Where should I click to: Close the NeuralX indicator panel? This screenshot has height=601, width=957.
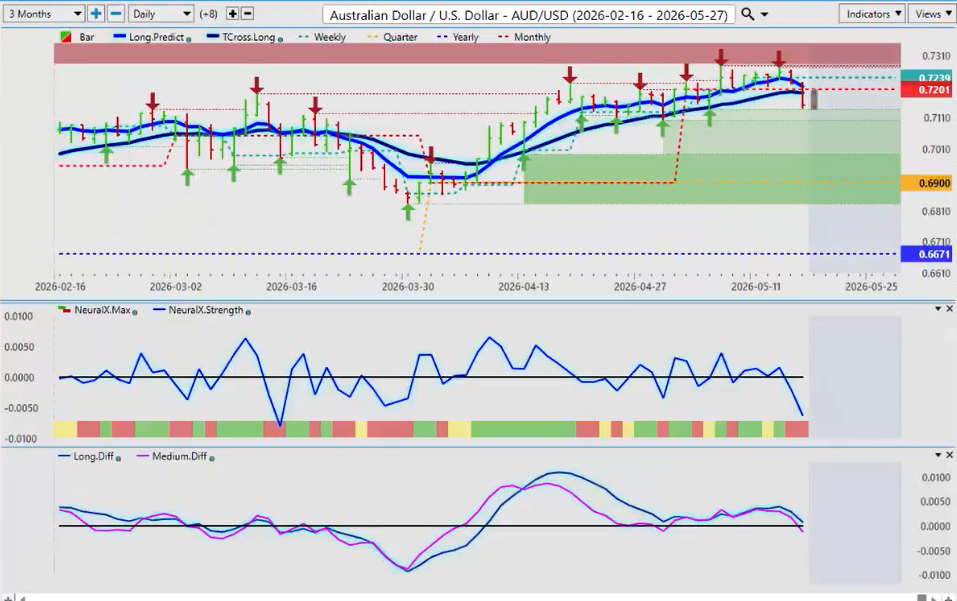[950, 309]
